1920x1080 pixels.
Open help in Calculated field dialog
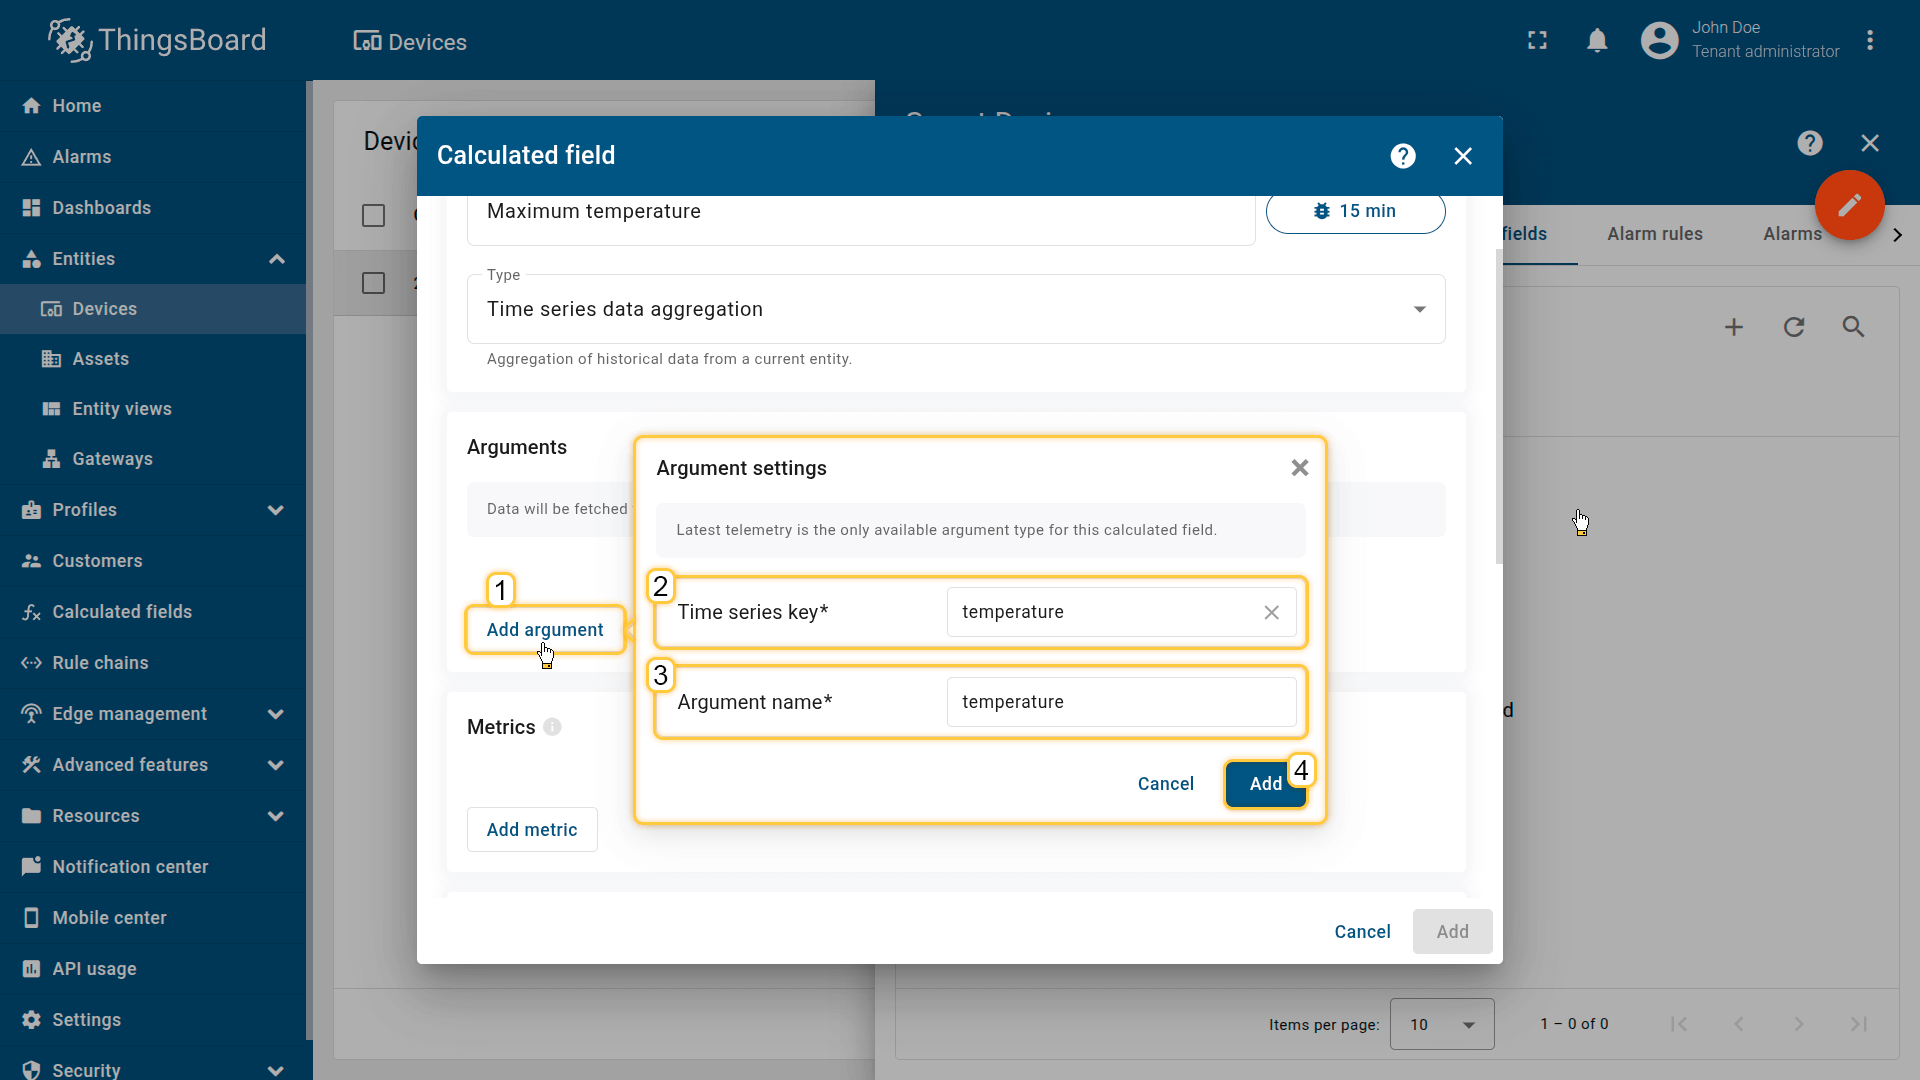[1403, 156]
